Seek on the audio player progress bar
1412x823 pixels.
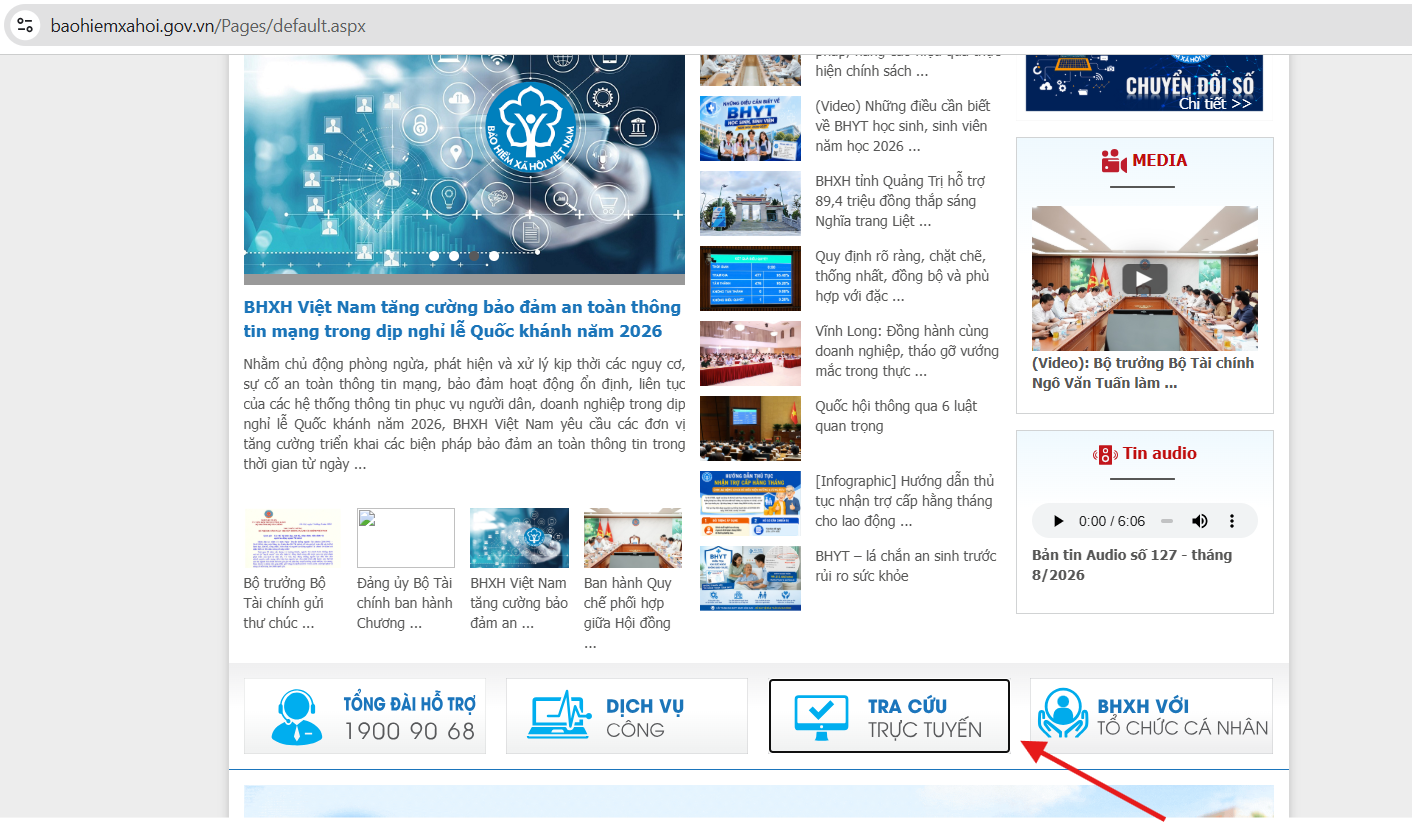point(1166,521)
